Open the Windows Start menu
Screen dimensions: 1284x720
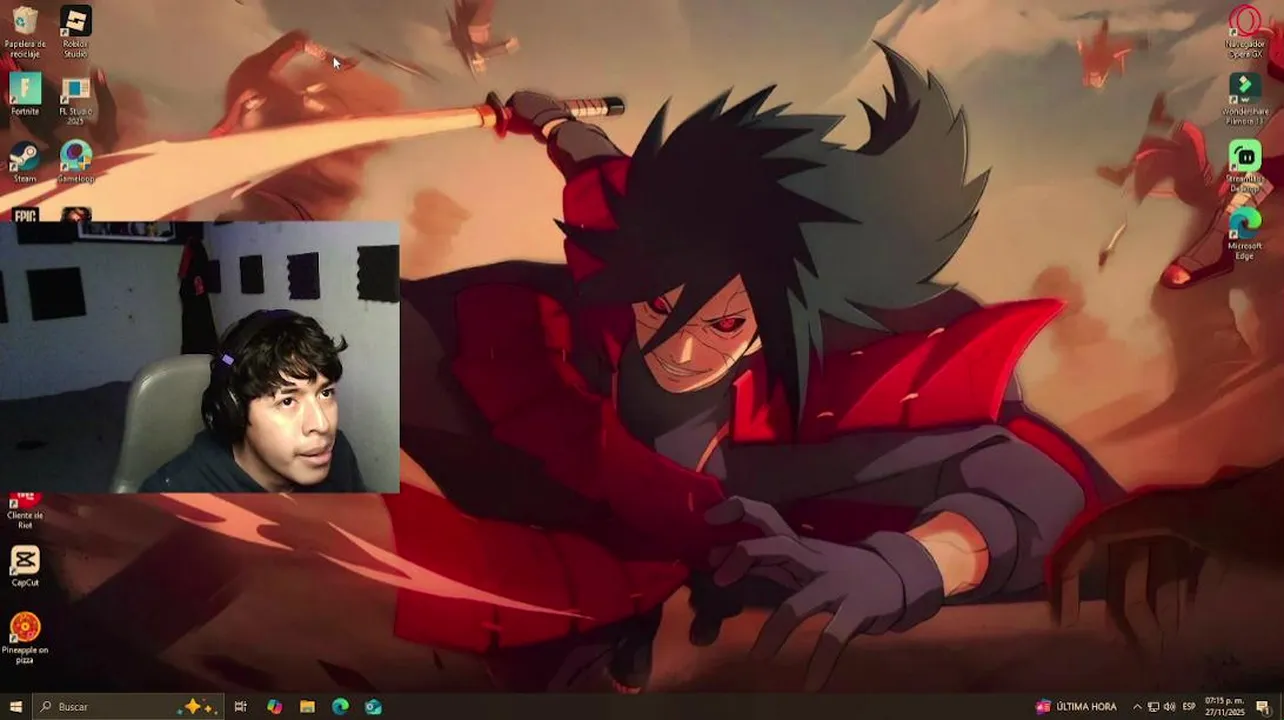[x=15, y=707]
